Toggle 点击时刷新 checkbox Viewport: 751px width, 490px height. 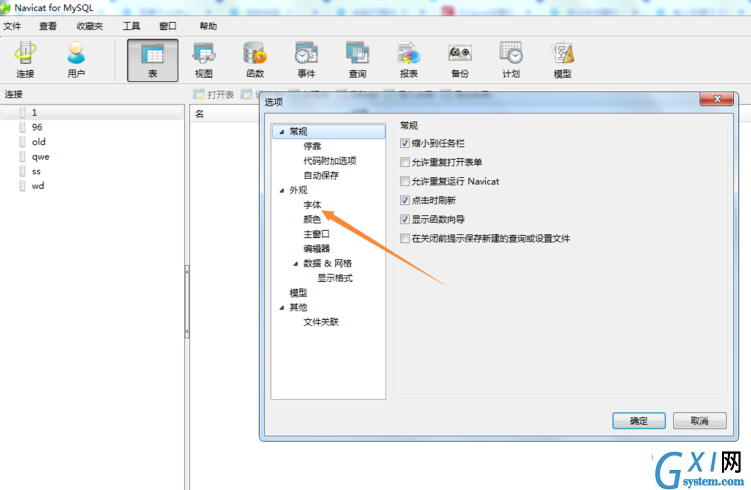point(405,200)
